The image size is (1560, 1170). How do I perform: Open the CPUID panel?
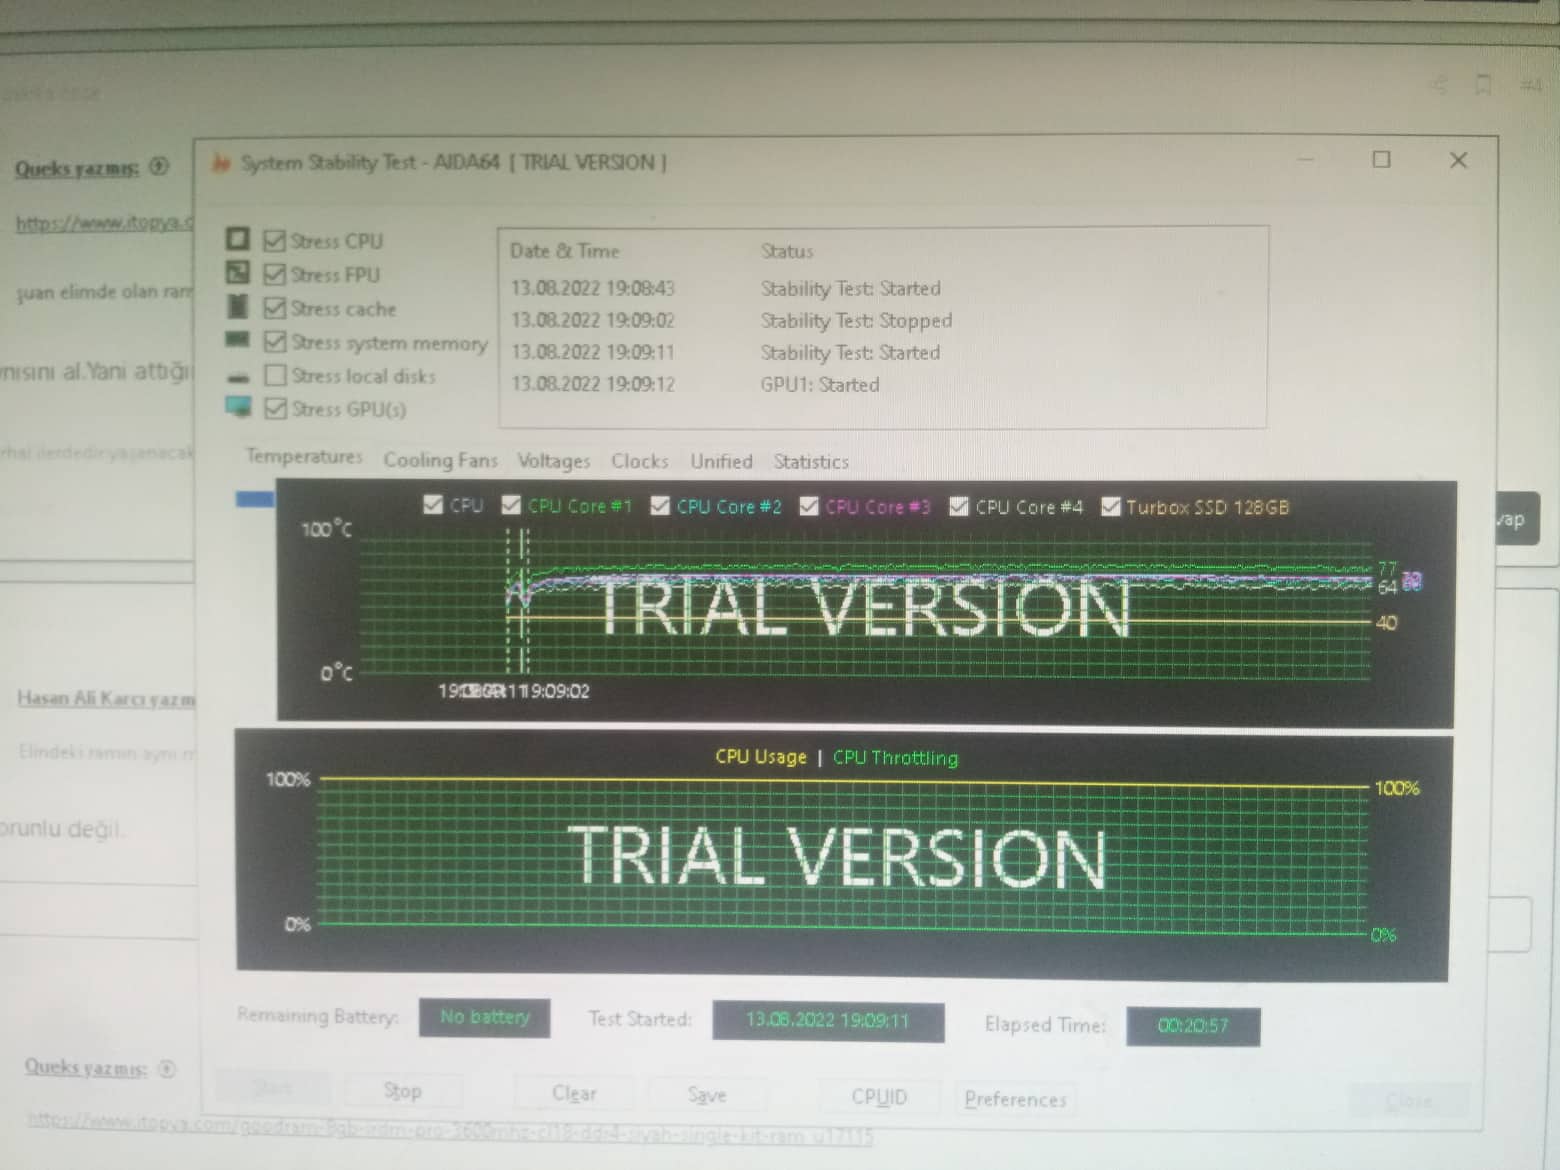coord(879,1098)
